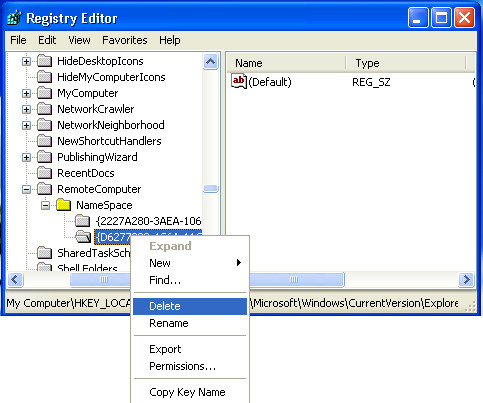Click the {2227A280-3AEA key folder icon
The height and width of the screenshot is (403, 483).
[x=82, y=221]
